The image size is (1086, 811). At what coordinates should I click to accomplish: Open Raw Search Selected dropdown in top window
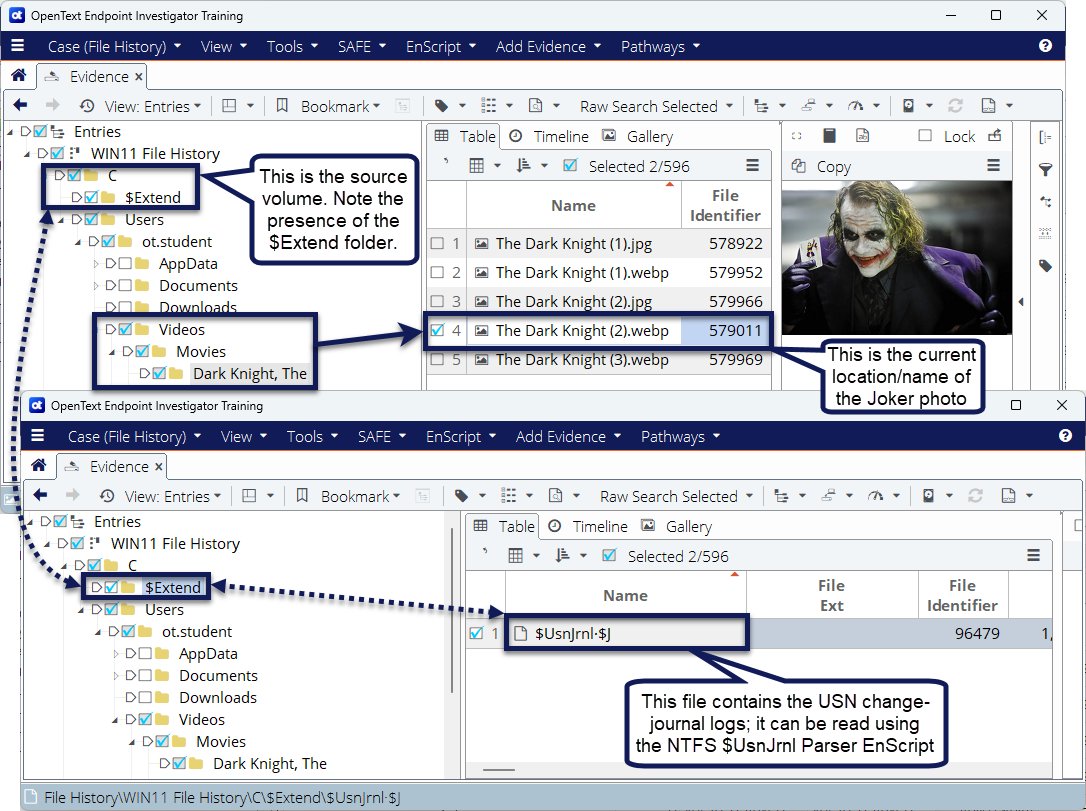click(x=656, y=106)
